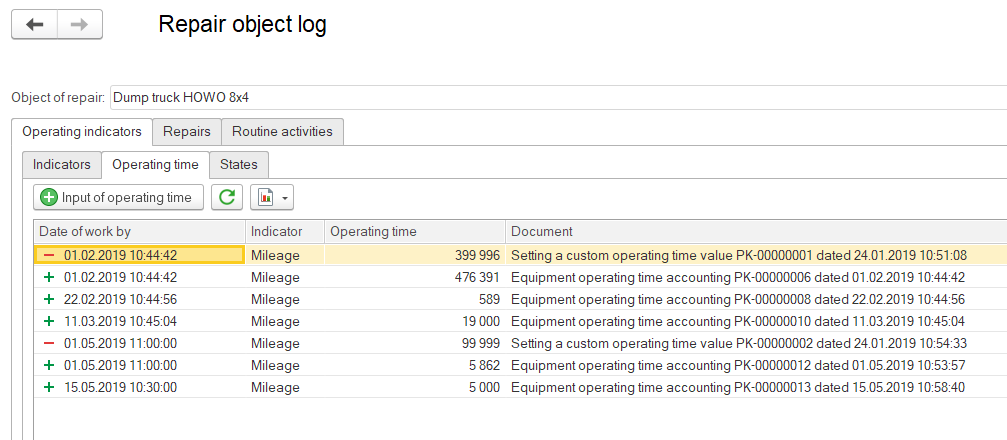Click the forward navigation arrow
The width and height of the screenshot is (1007, 440).
[81, 25]
